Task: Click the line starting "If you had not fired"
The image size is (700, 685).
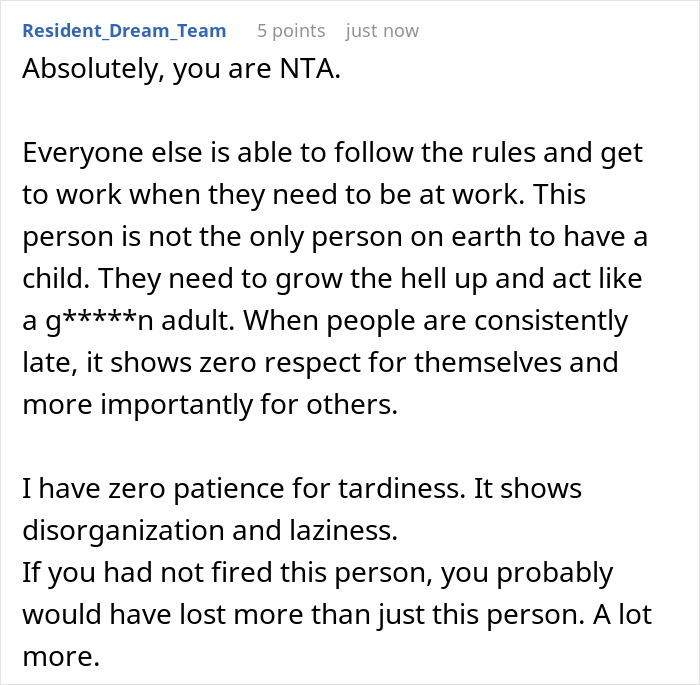Action: (x=317, y=573)
